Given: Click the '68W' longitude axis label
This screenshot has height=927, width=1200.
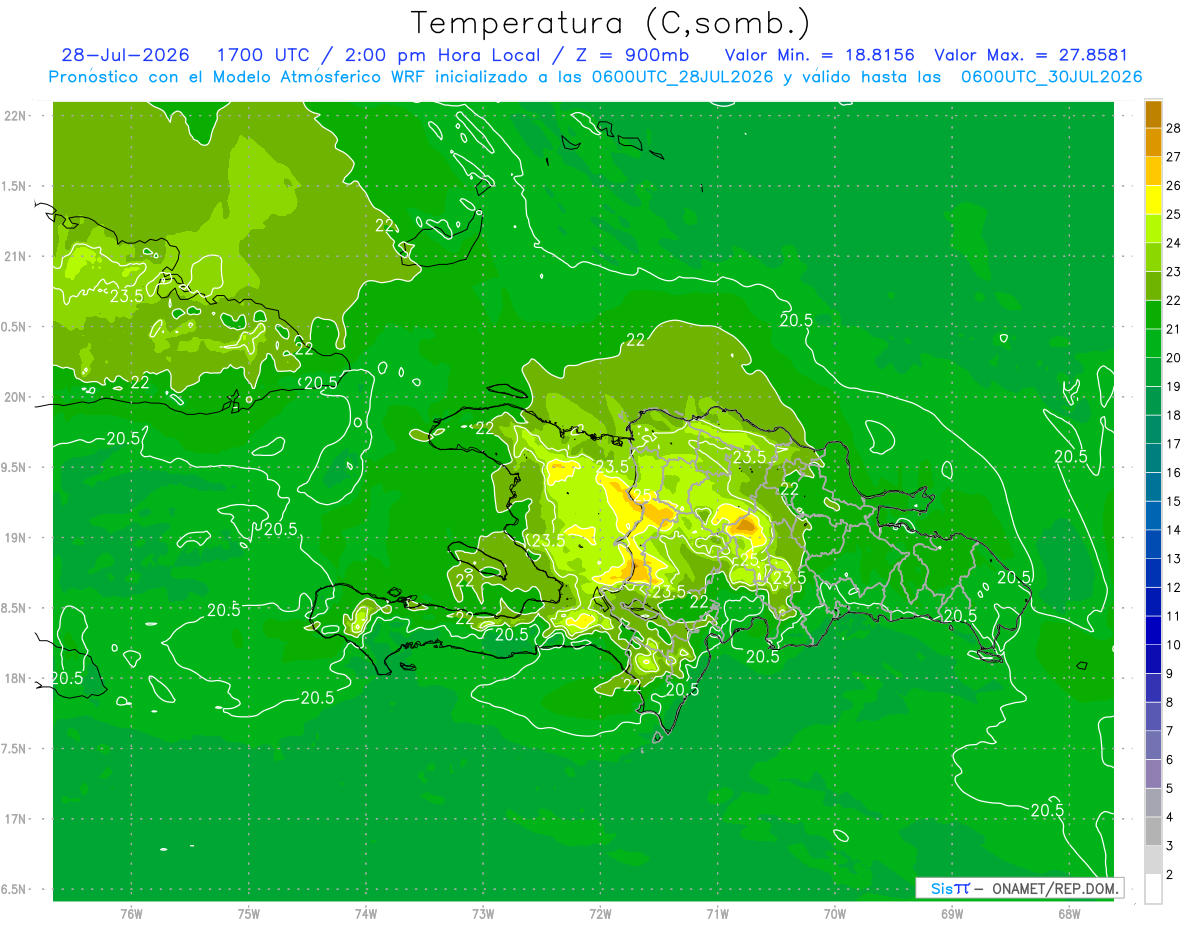Looking at the screenshot, I should point(1069,914).
